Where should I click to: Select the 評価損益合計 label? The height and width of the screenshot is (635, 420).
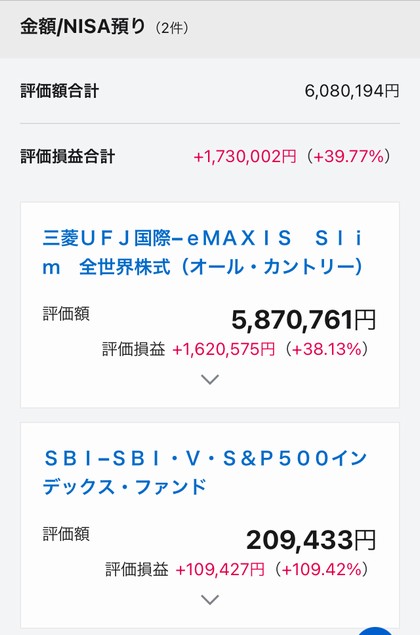pyautogui.click(x=68, y=156)
